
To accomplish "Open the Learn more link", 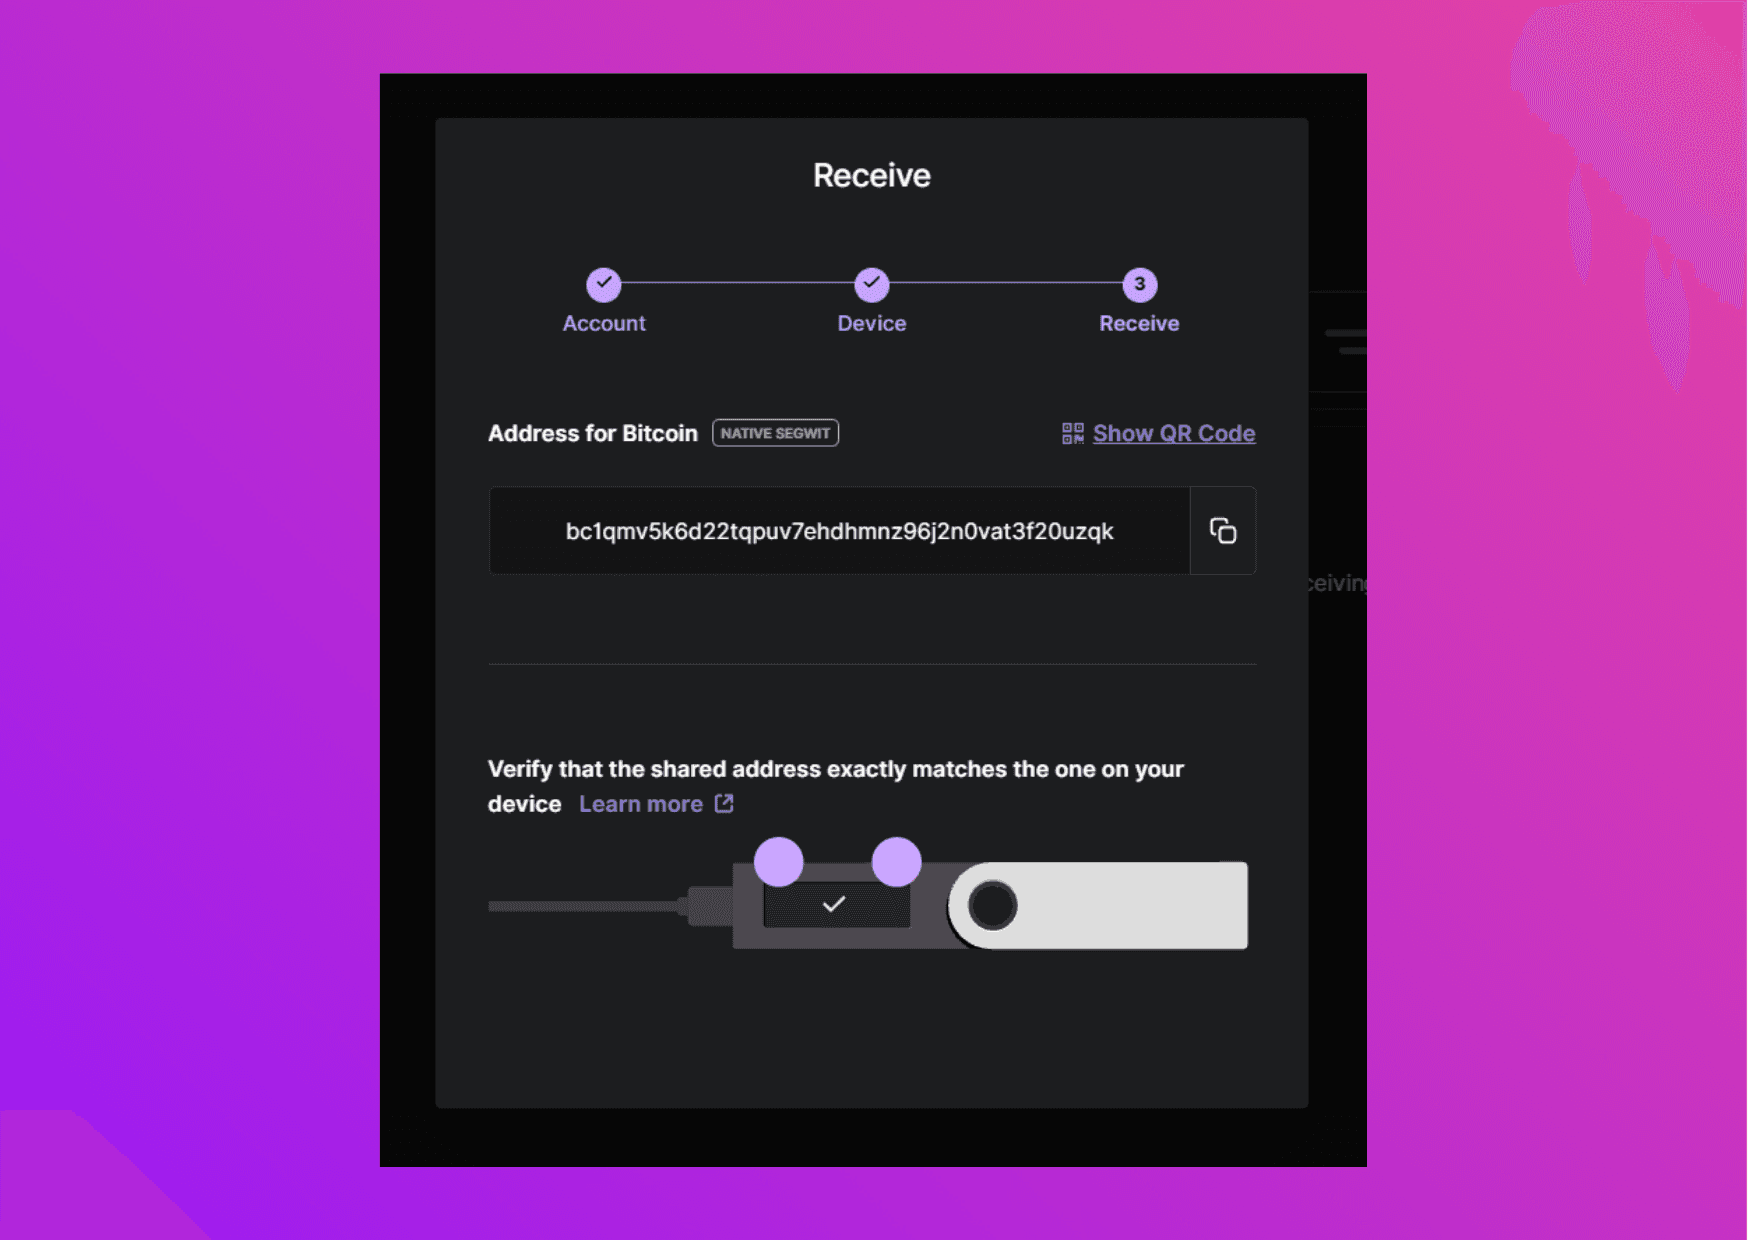I will (x=641, y=804).
